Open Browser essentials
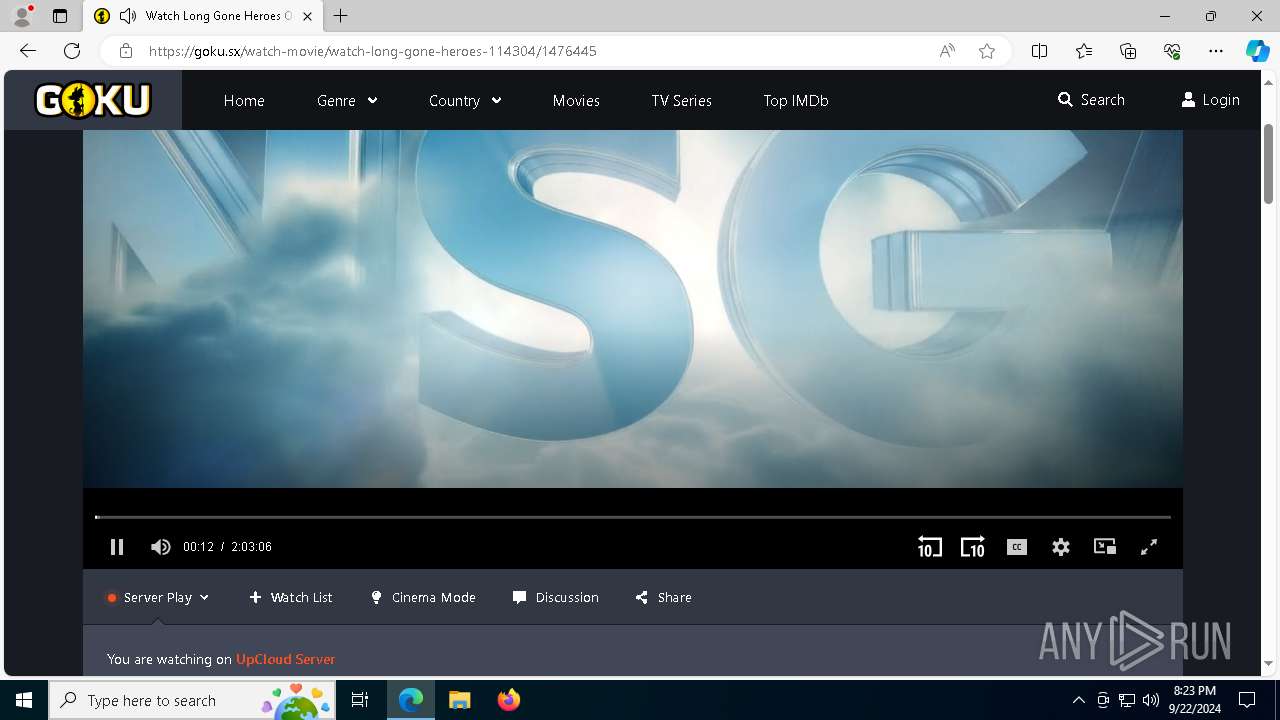 (x=1172, y=51)
